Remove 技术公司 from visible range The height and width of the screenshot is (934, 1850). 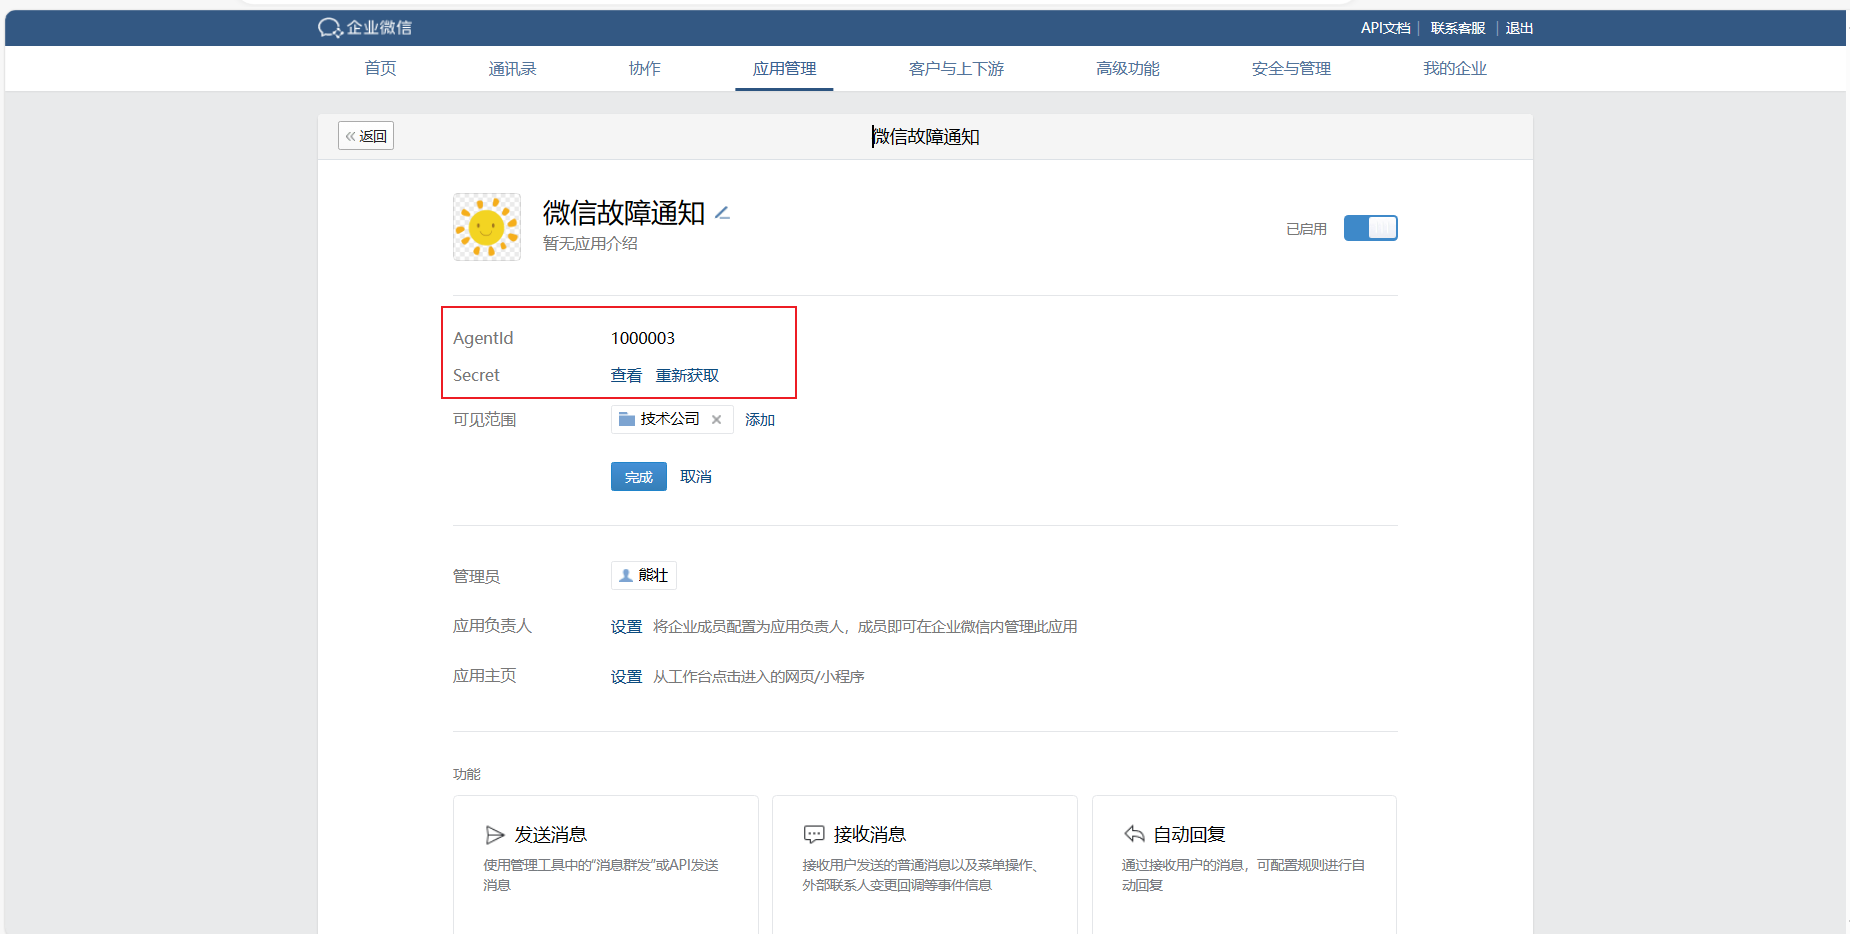tap(716, 420)
